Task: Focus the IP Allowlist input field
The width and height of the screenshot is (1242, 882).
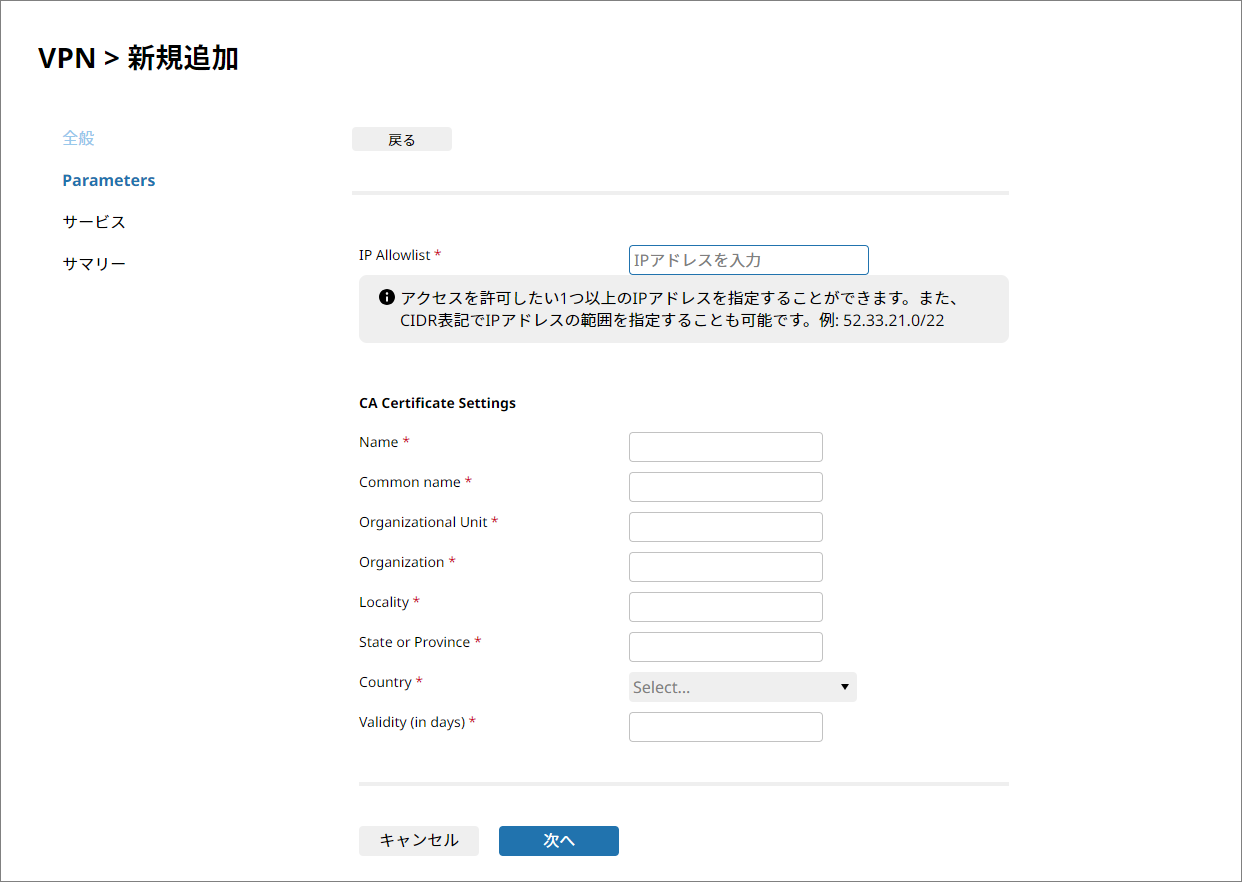Action: 748,260
